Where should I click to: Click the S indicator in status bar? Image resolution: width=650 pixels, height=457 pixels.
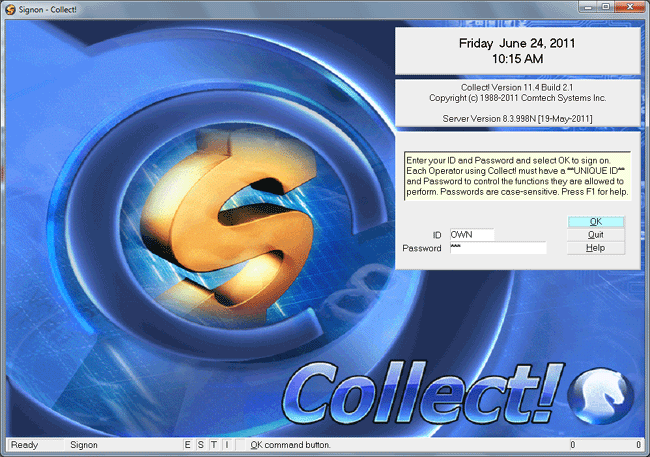coord(201,445)
